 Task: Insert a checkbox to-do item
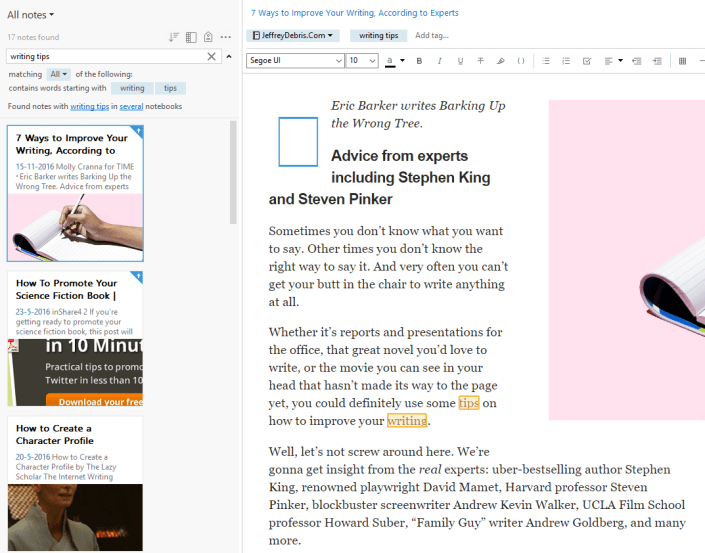587,61
